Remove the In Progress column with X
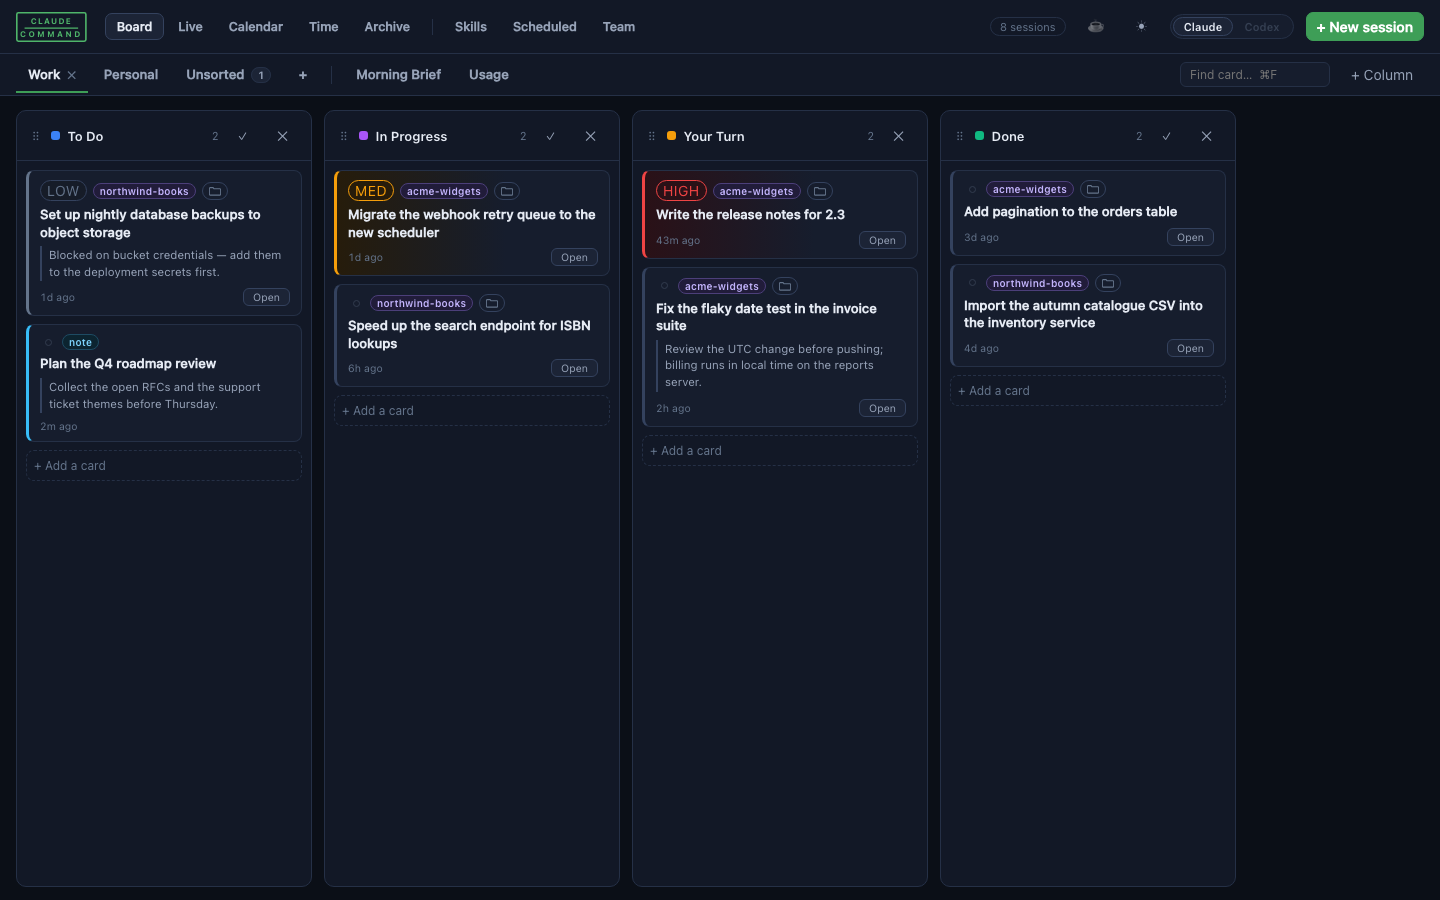1440x900 pixels. point(591,136)
